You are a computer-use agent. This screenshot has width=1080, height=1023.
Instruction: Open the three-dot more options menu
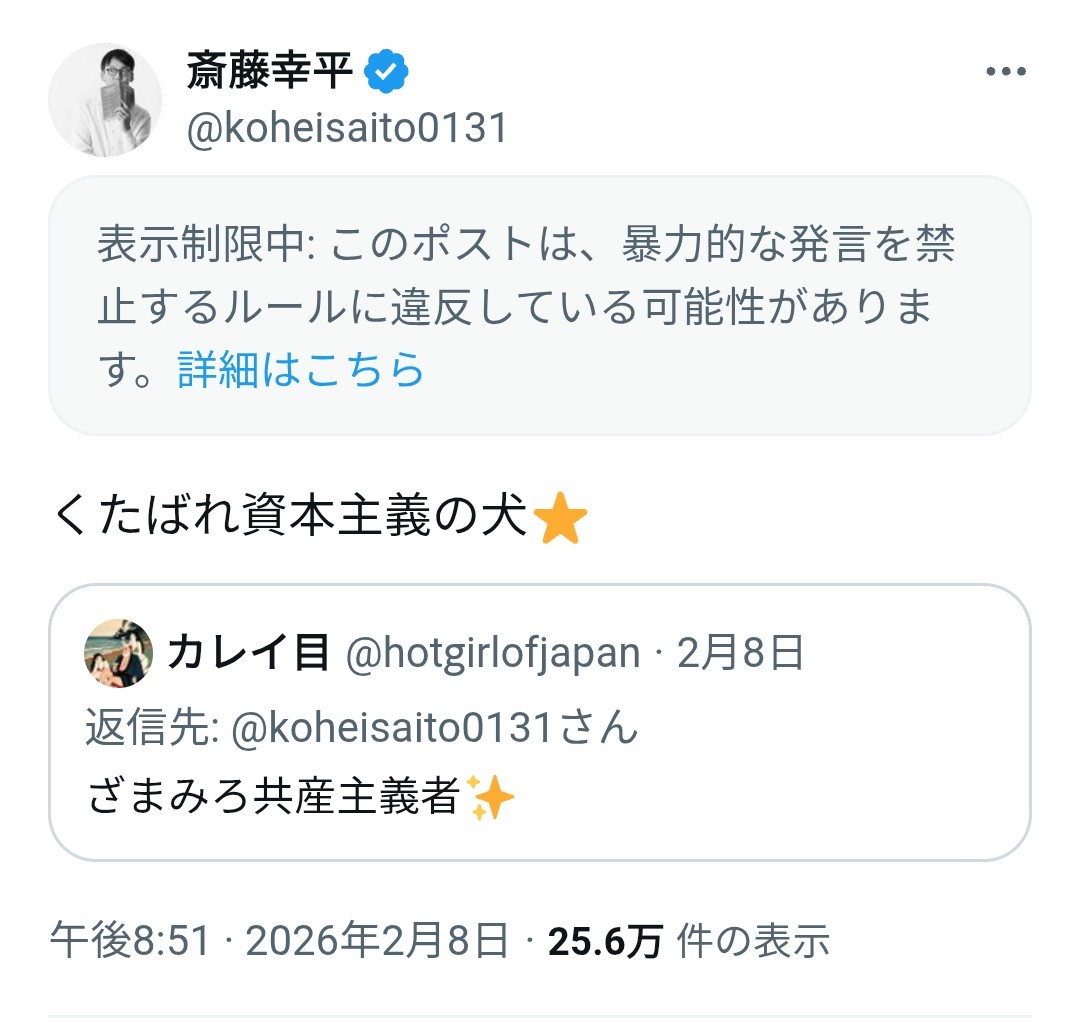(1006, 72)
